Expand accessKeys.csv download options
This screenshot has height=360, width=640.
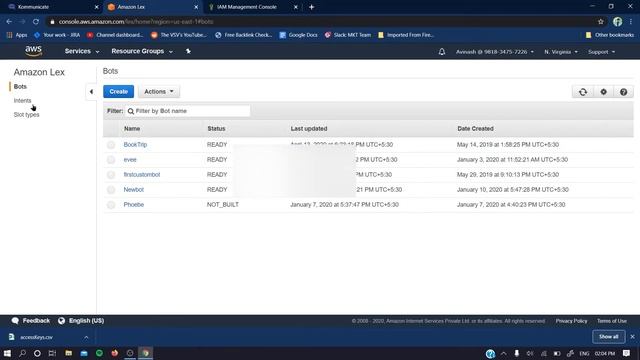pyautogui.click(x=86, y=337)
